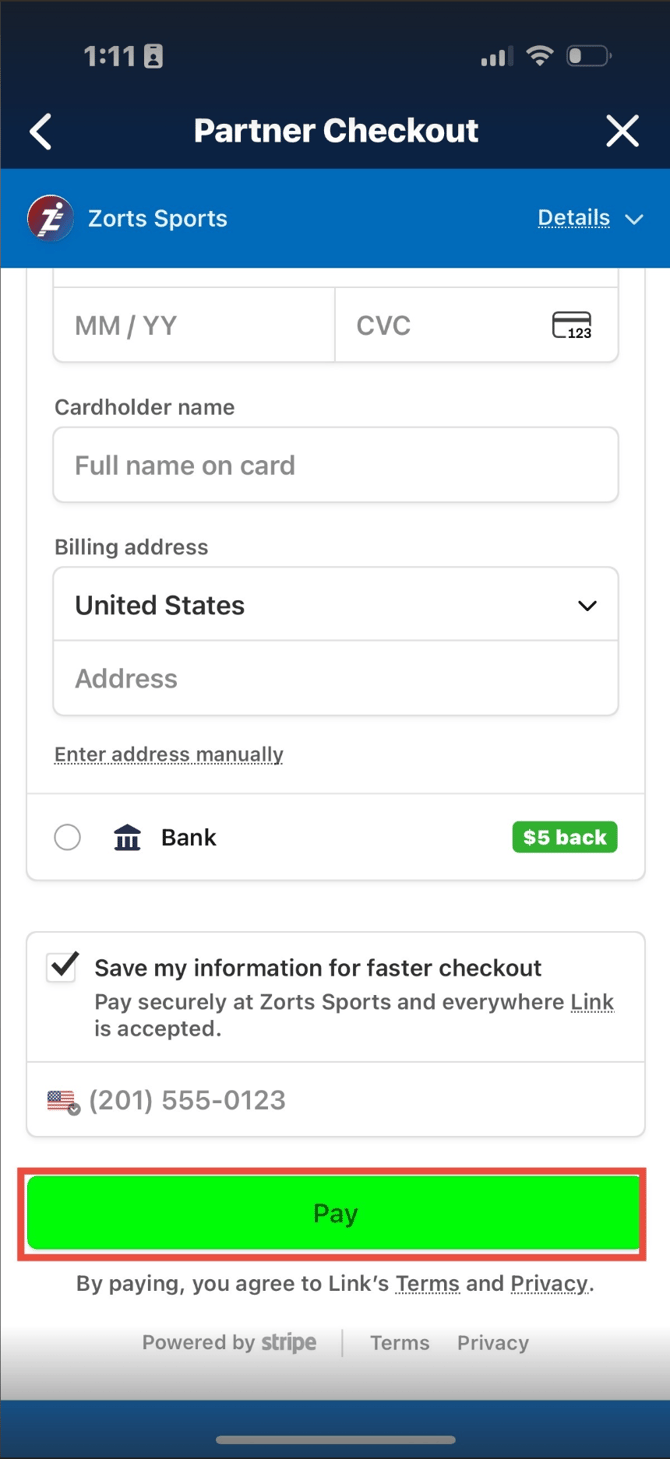Focus the Full name on card field
Viewport: 670px width, 1459px height.
click(335, 465)
